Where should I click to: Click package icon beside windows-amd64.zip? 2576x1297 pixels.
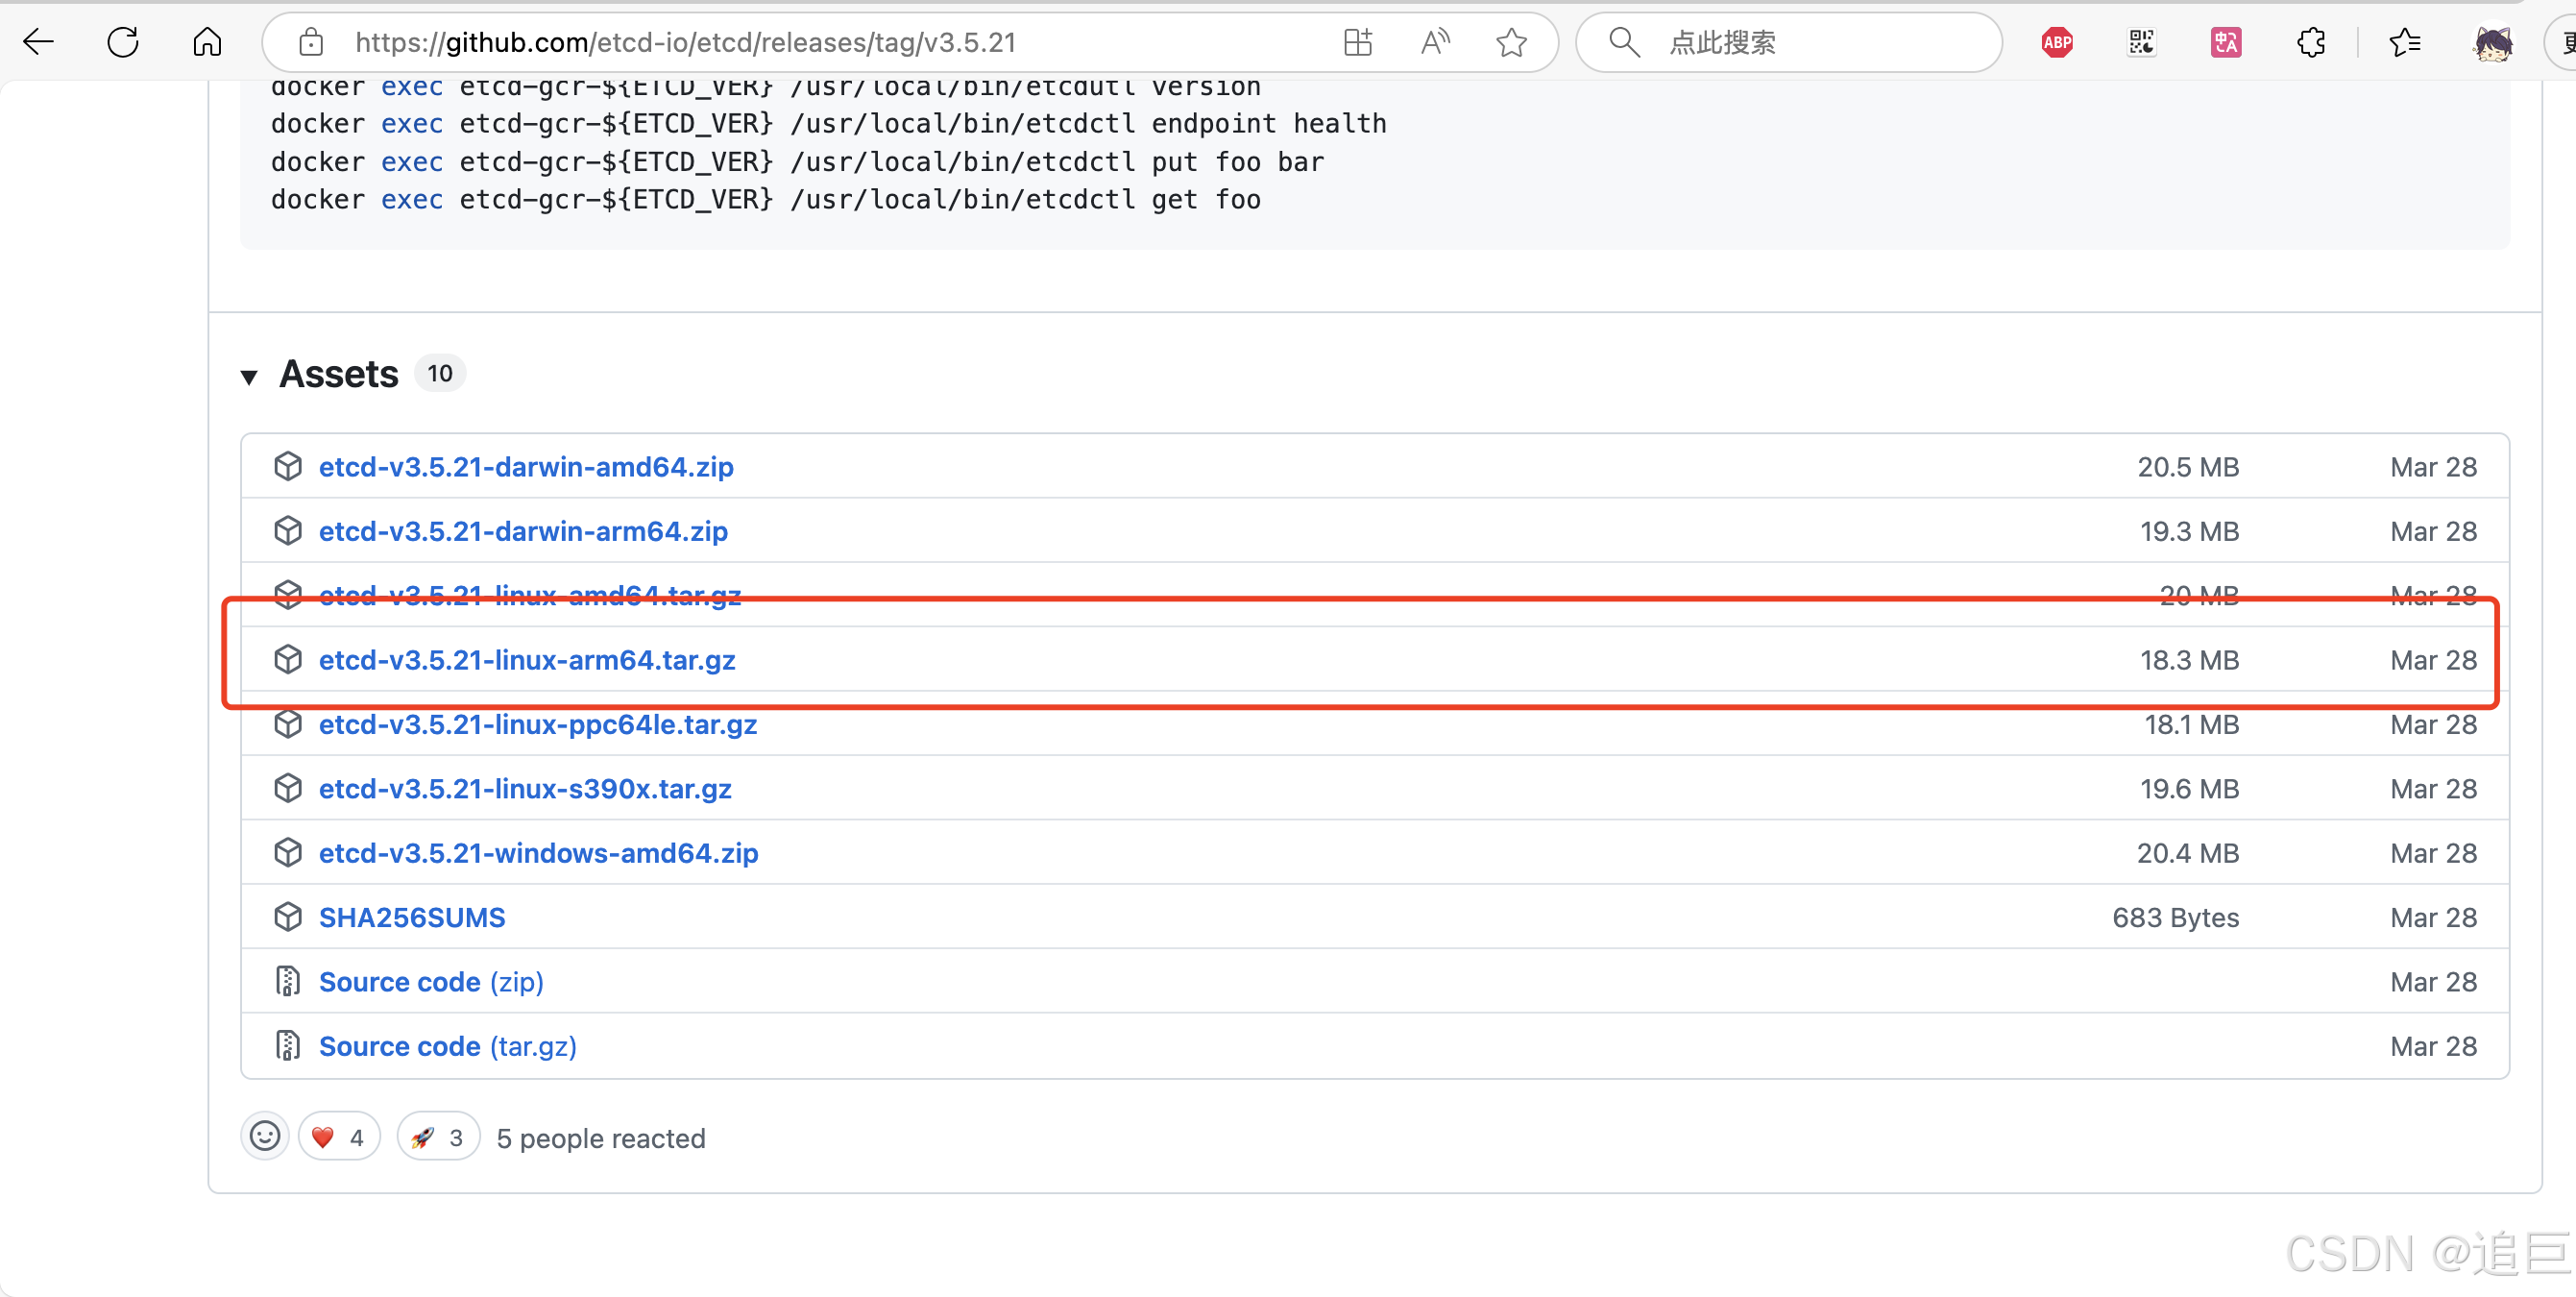coord(288,853)
